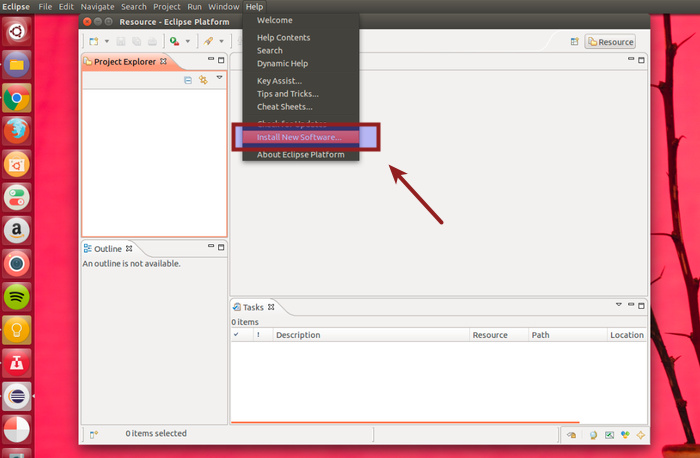Click the flashlight Search toolbar icon
The height and width of the screenshot is (458, 700).
pyautogui.click(x=208, y=42)
